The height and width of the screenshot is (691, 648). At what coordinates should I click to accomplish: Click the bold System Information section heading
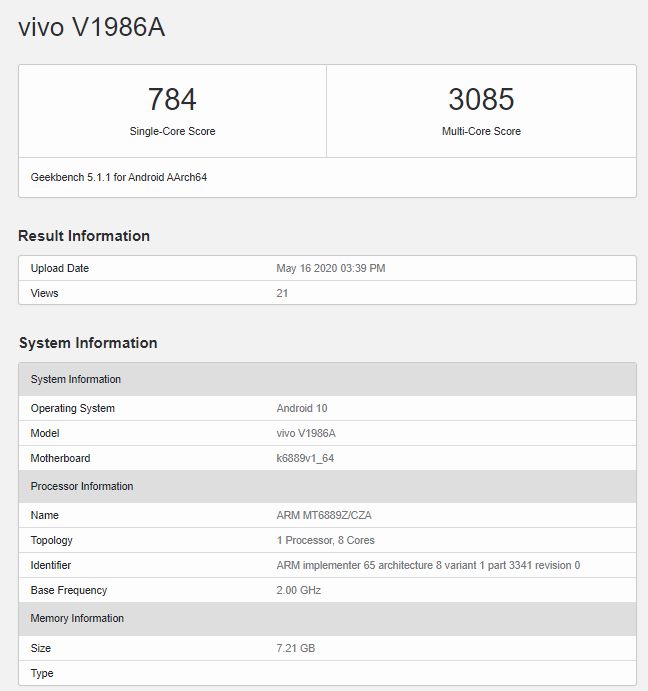(88, 343)
